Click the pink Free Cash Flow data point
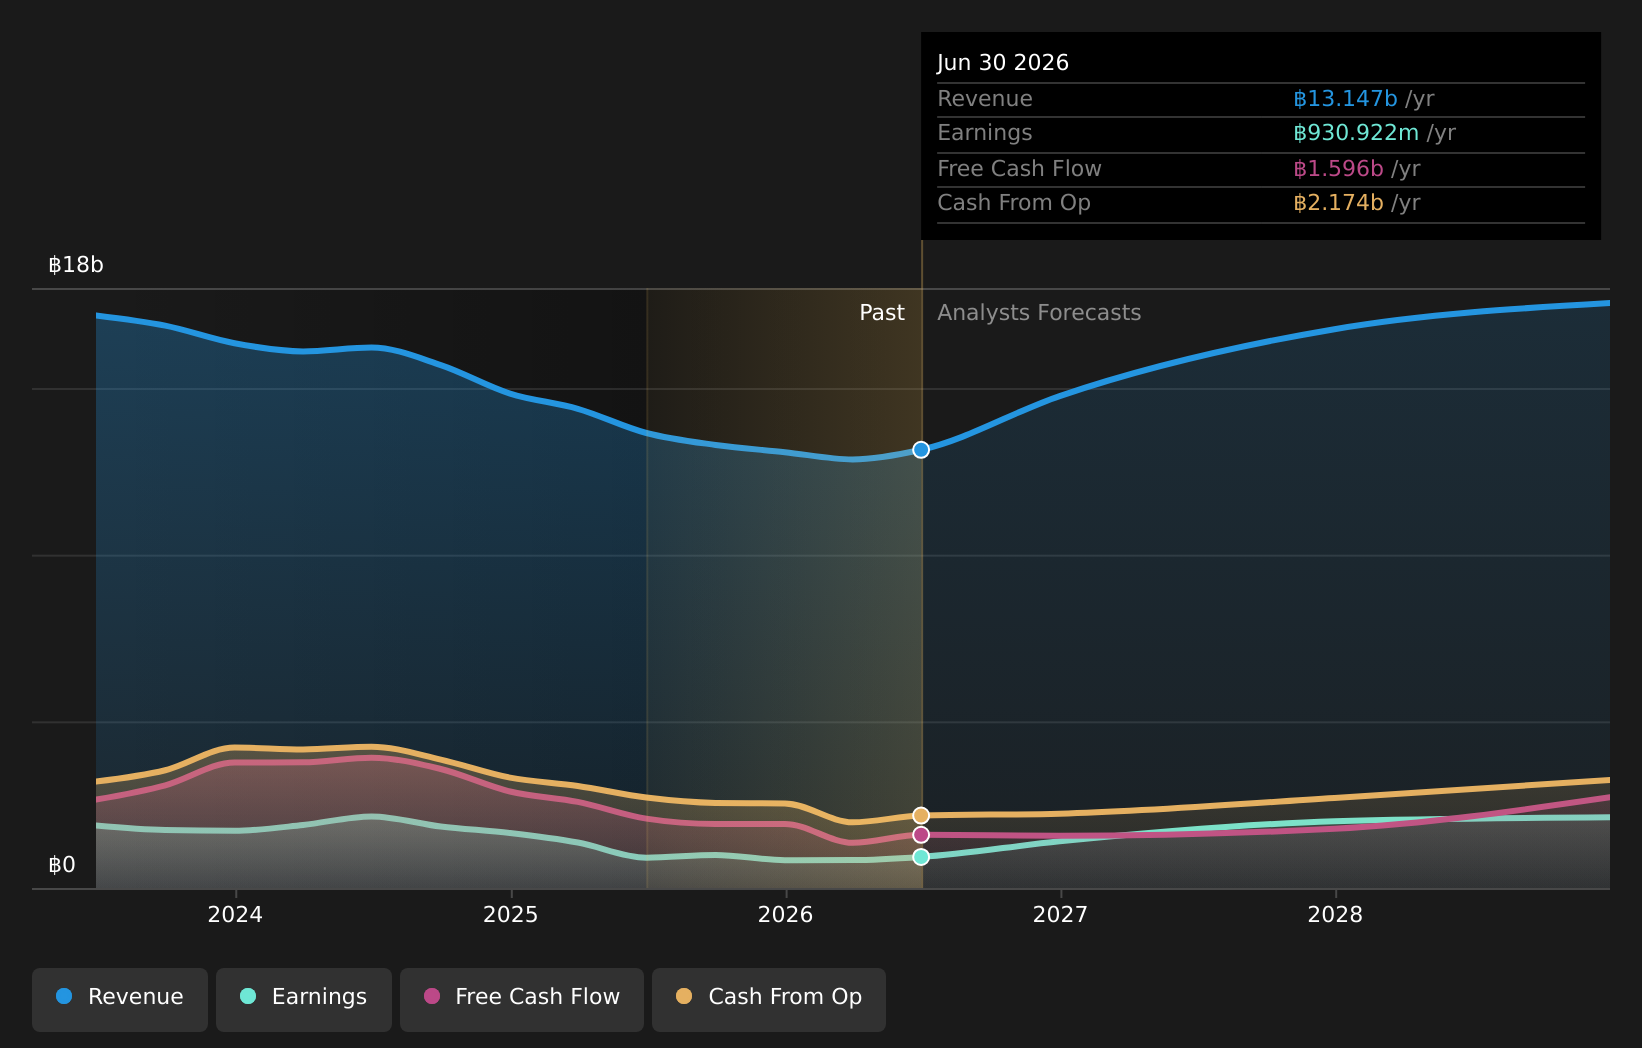The width and height of the screenshot is (1642, 1048). tap(921, 835)
